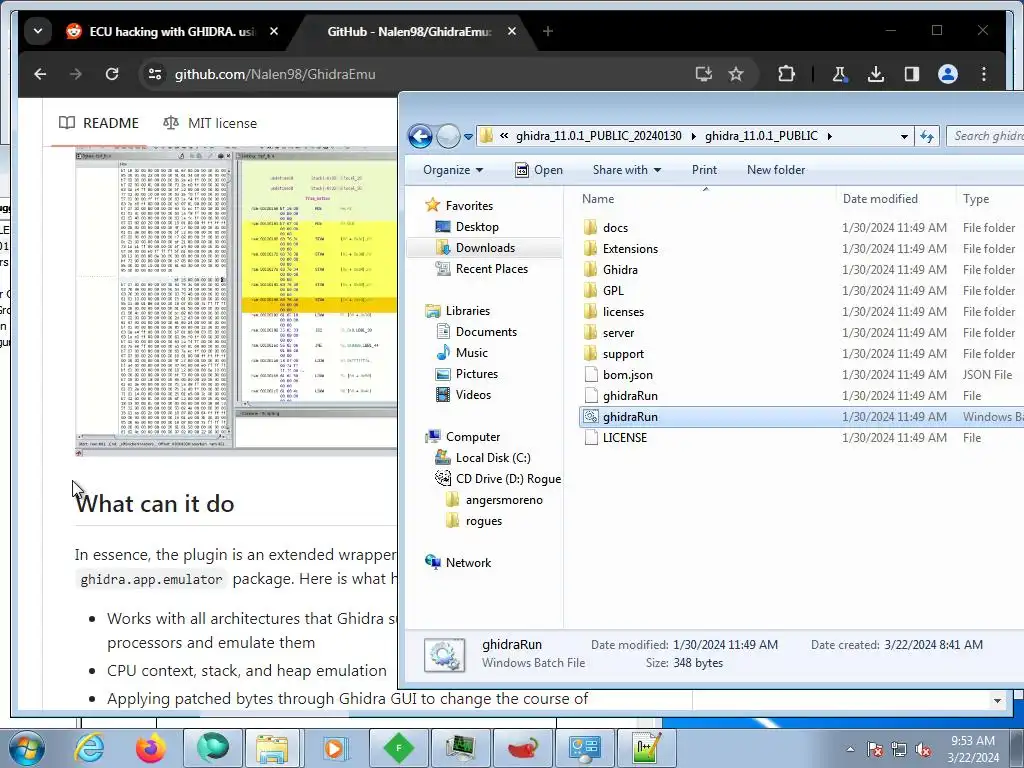Open a new Chrome tab
This screenshot has width=1024, height=768.
(x=548, y=31)
